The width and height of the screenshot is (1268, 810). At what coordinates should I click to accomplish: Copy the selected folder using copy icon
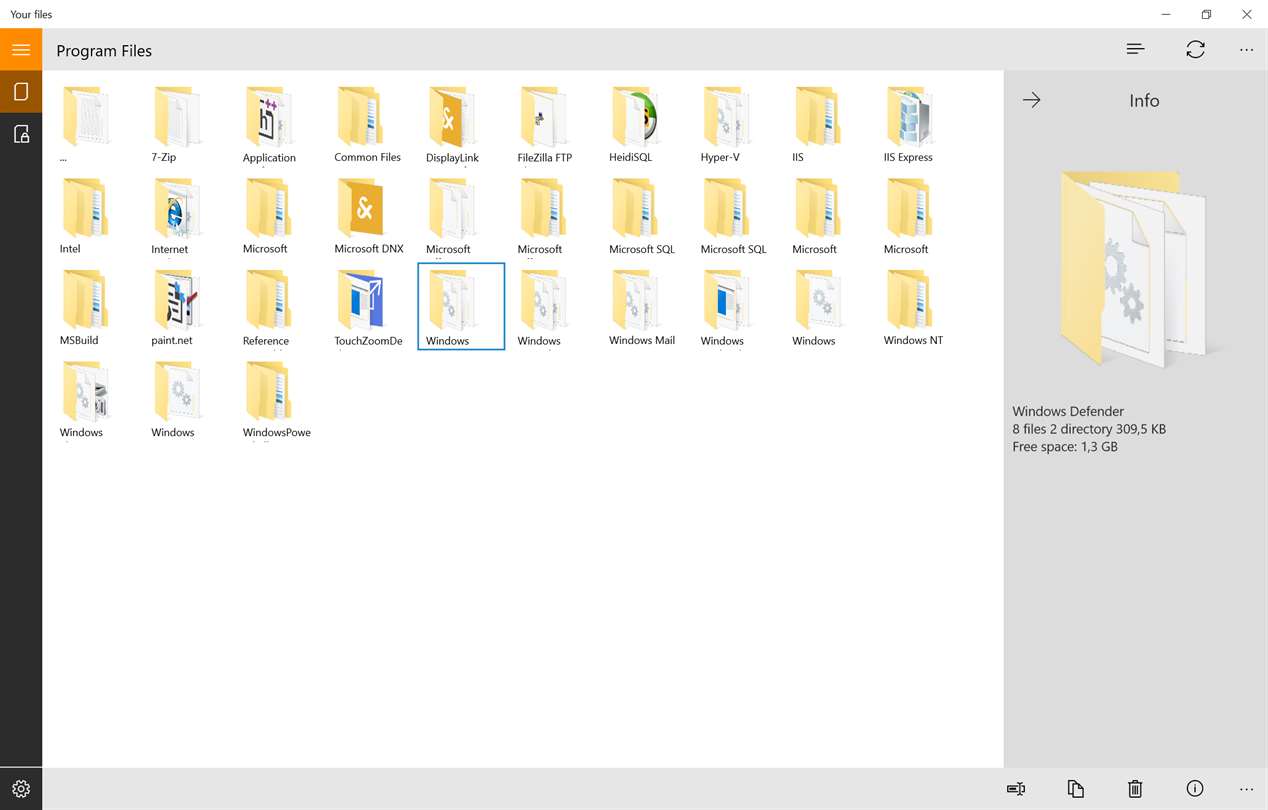point(1076,789)
